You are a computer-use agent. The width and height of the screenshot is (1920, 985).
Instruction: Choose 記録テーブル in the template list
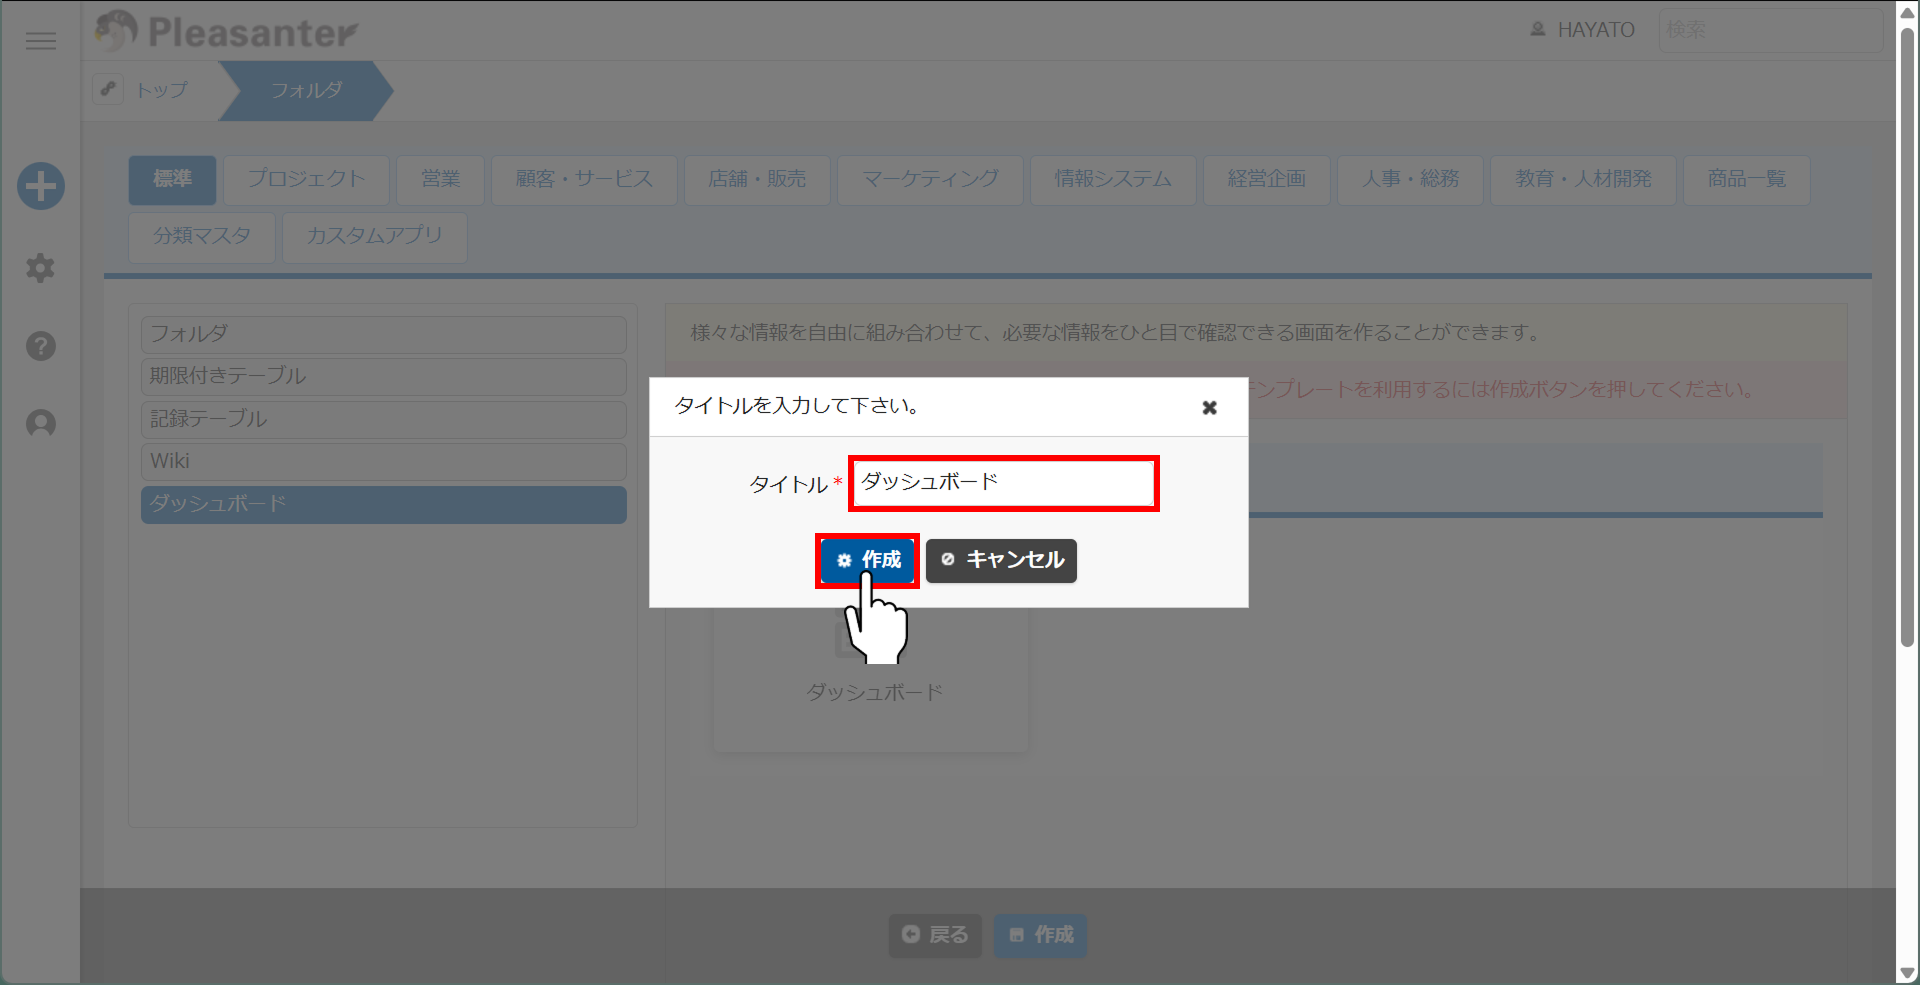[x=384, y=419]
